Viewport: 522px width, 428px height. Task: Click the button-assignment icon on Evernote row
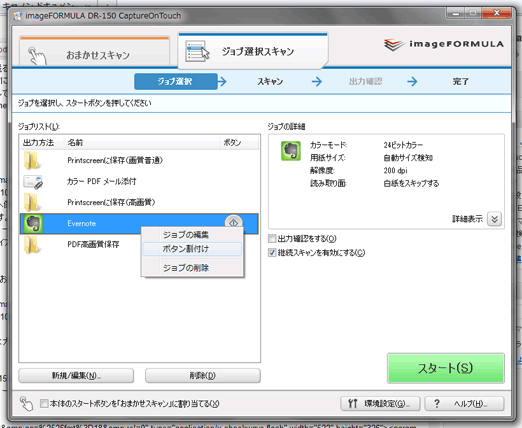[x=234, y=222]
